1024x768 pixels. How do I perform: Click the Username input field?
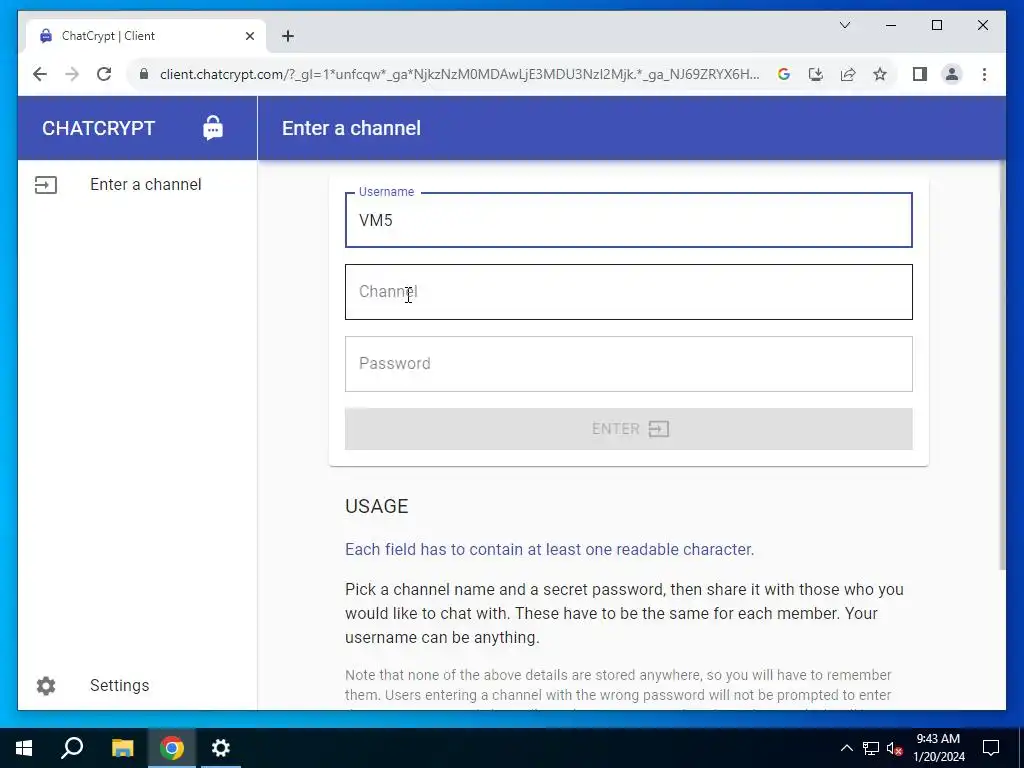(x=628, y=220)
